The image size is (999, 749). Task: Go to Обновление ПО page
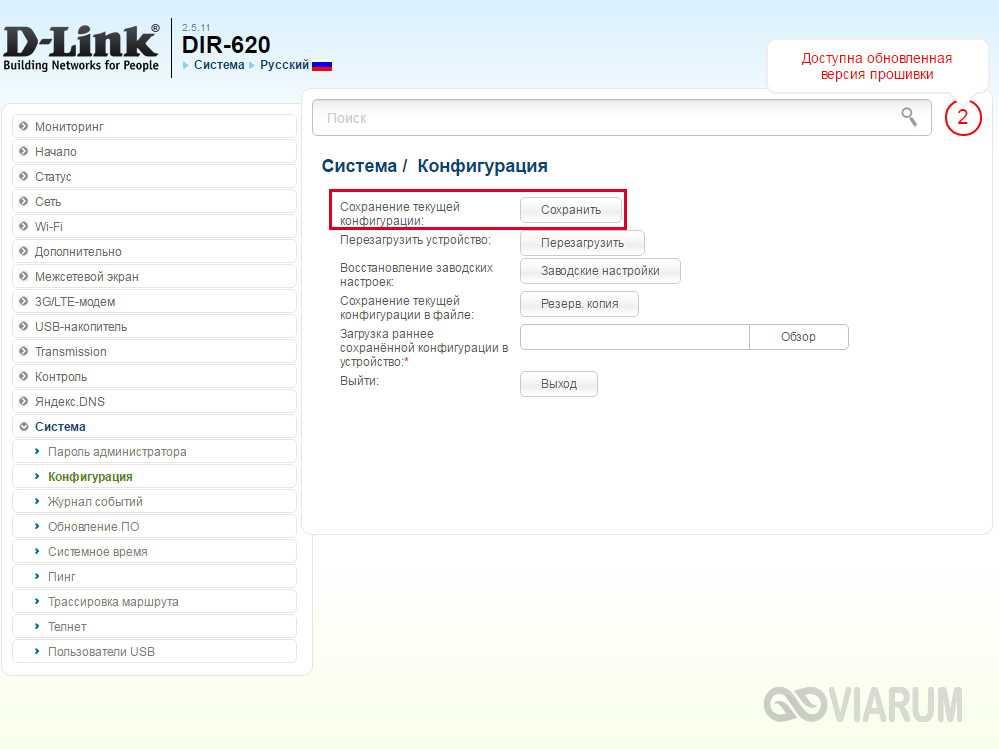93,527
